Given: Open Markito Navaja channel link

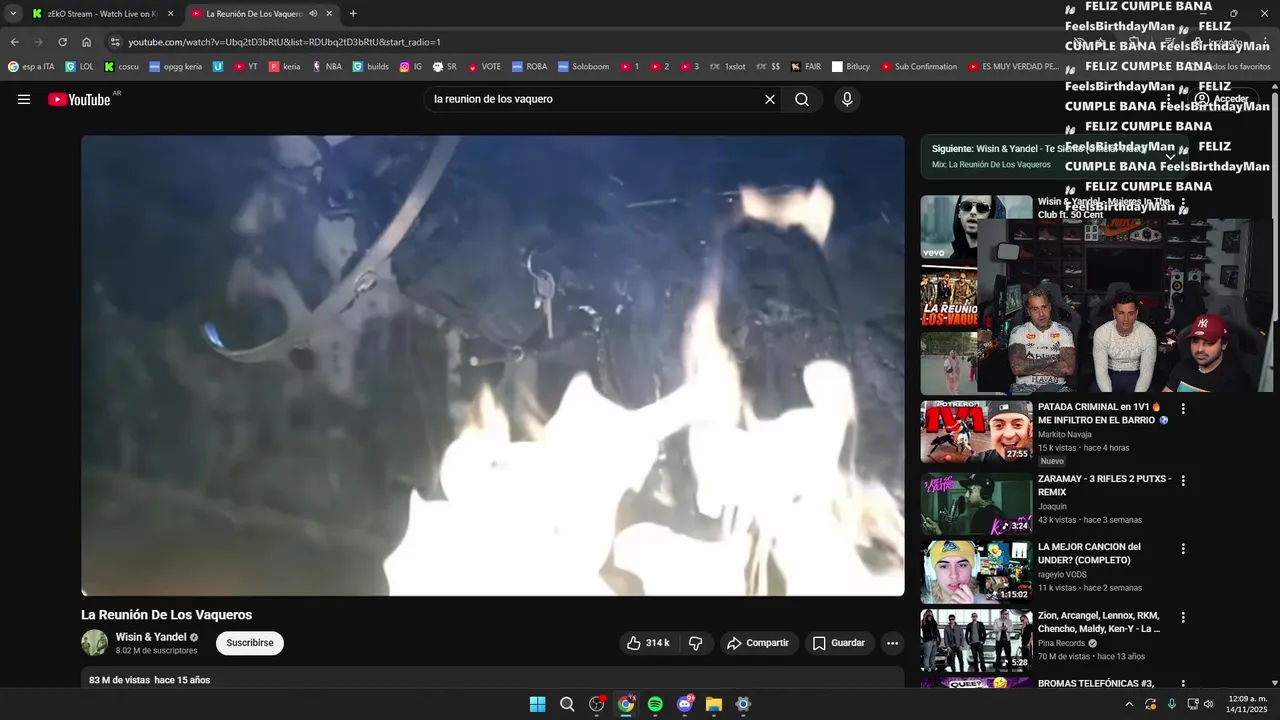Looking at the screenshot, I should [1065, 435].
